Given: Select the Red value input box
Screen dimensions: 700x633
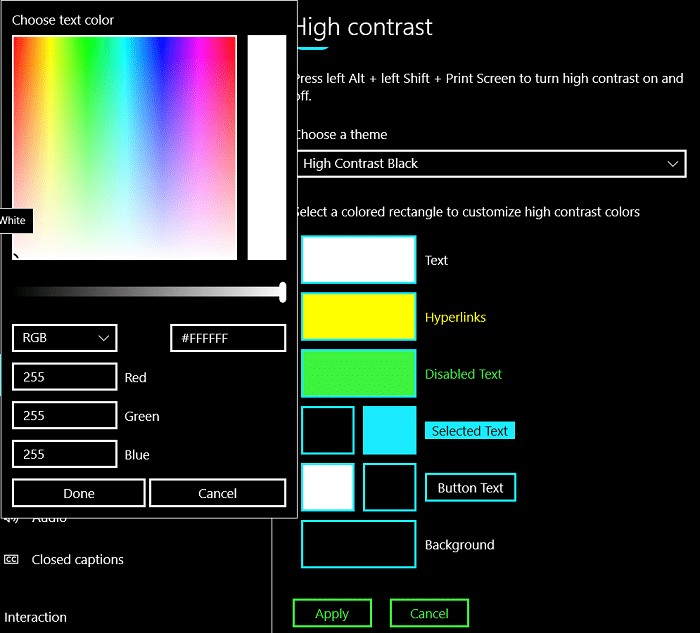Looking at the screenshot, I should point(65,377).
